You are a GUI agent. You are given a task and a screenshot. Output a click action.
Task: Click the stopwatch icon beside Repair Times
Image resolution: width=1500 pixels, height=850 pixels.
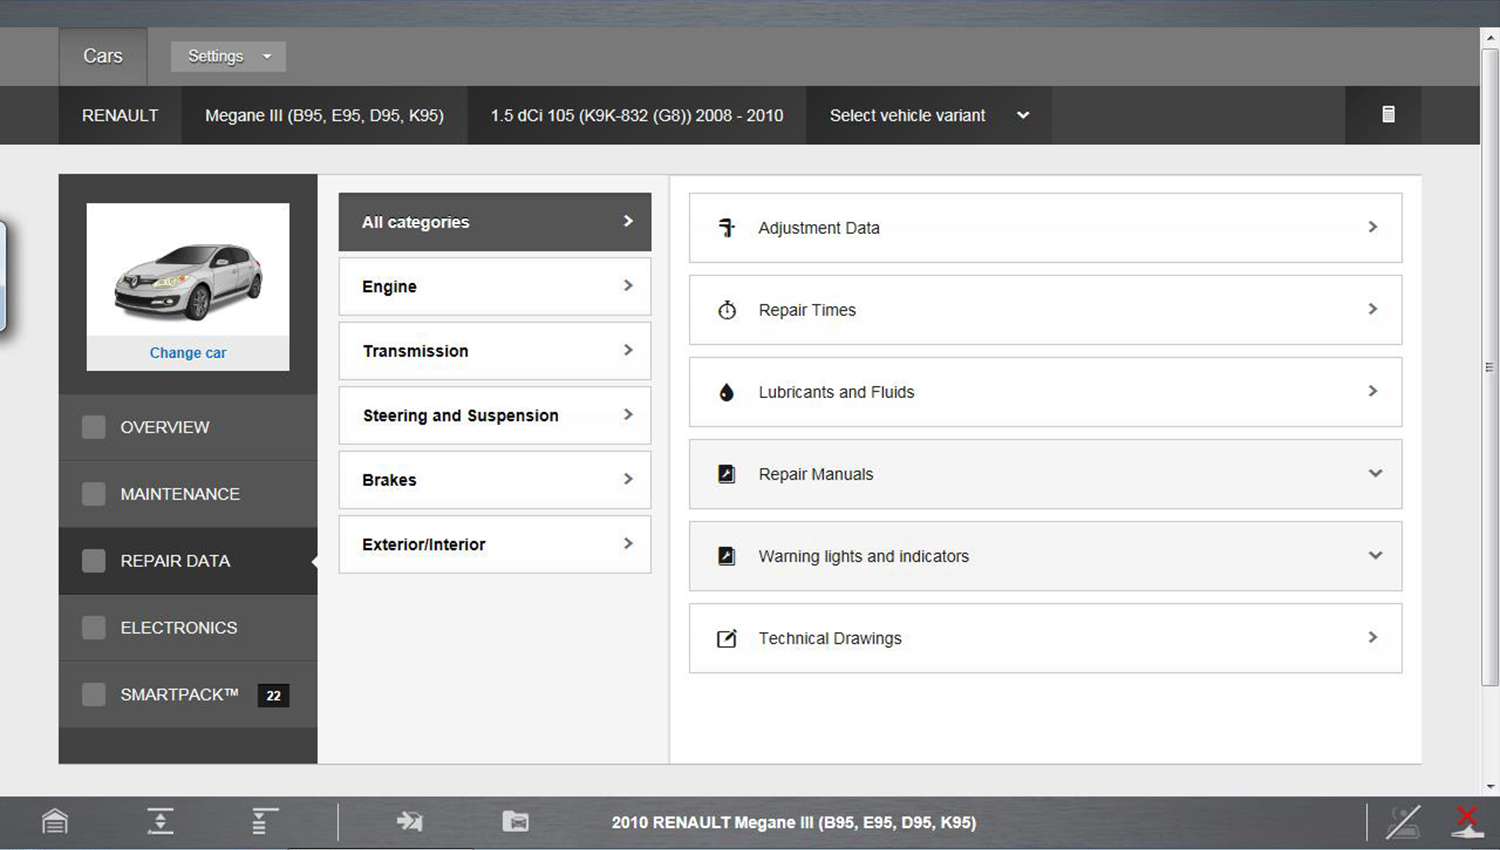coord(727,310)
